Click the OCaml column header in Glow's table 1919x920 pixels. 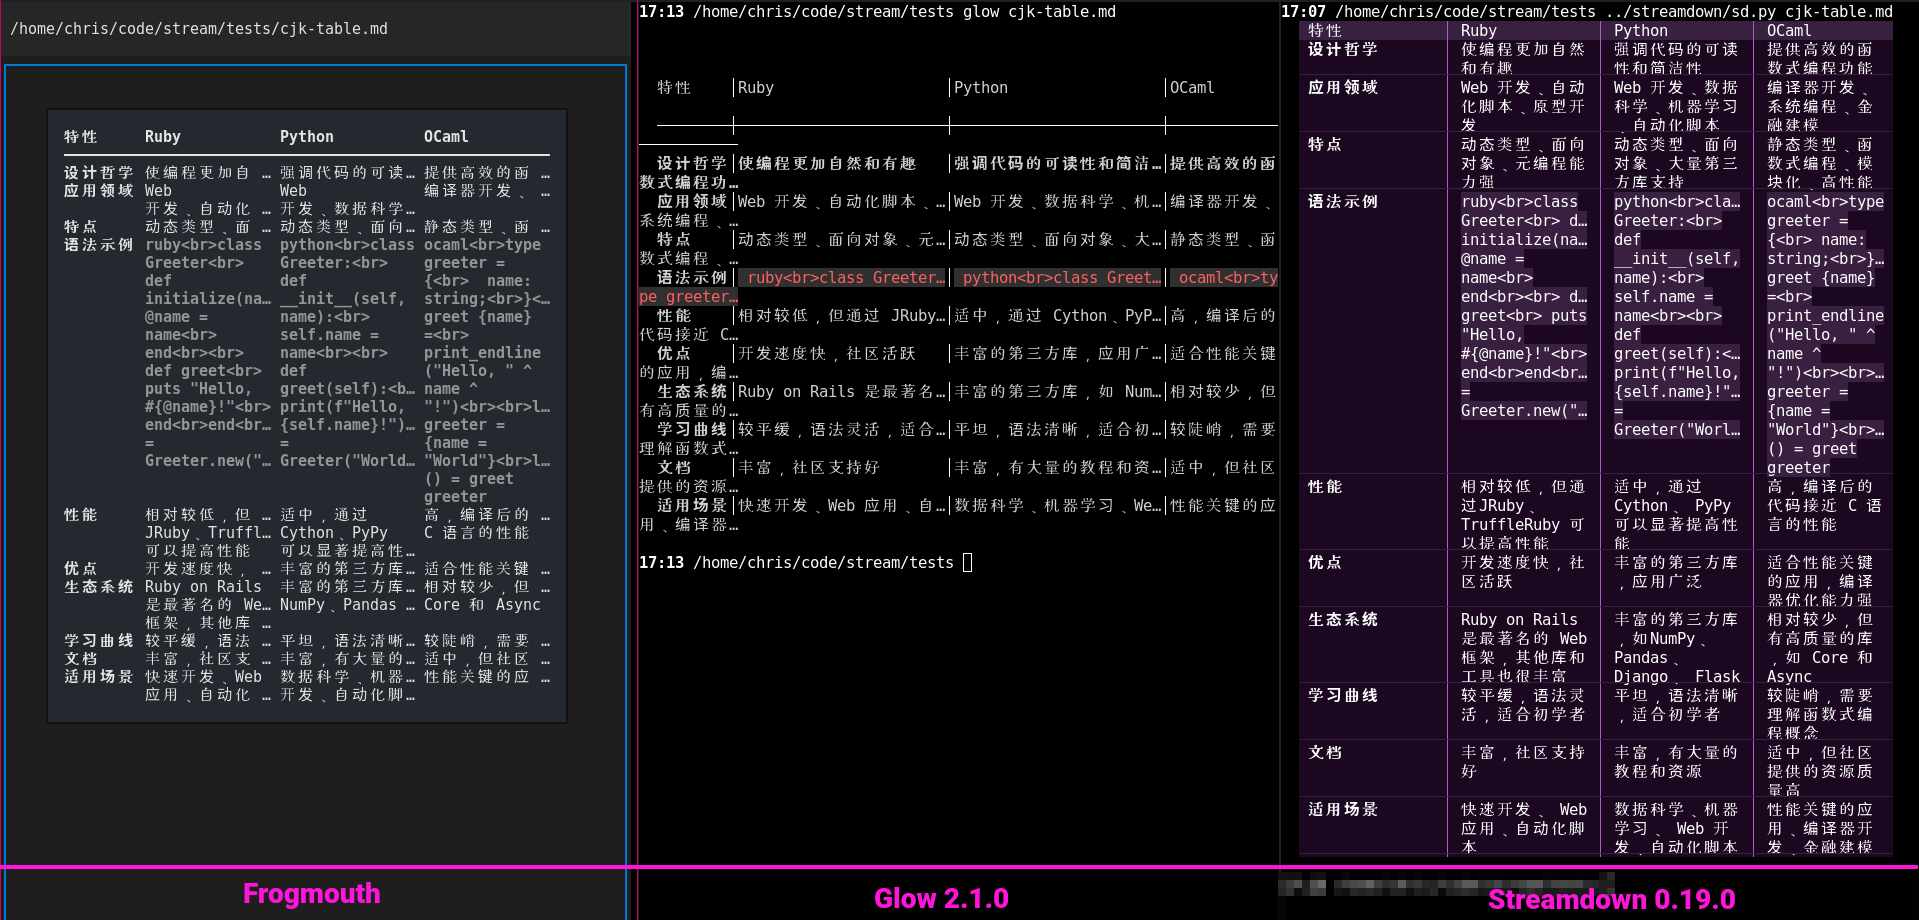[1190, 88]
